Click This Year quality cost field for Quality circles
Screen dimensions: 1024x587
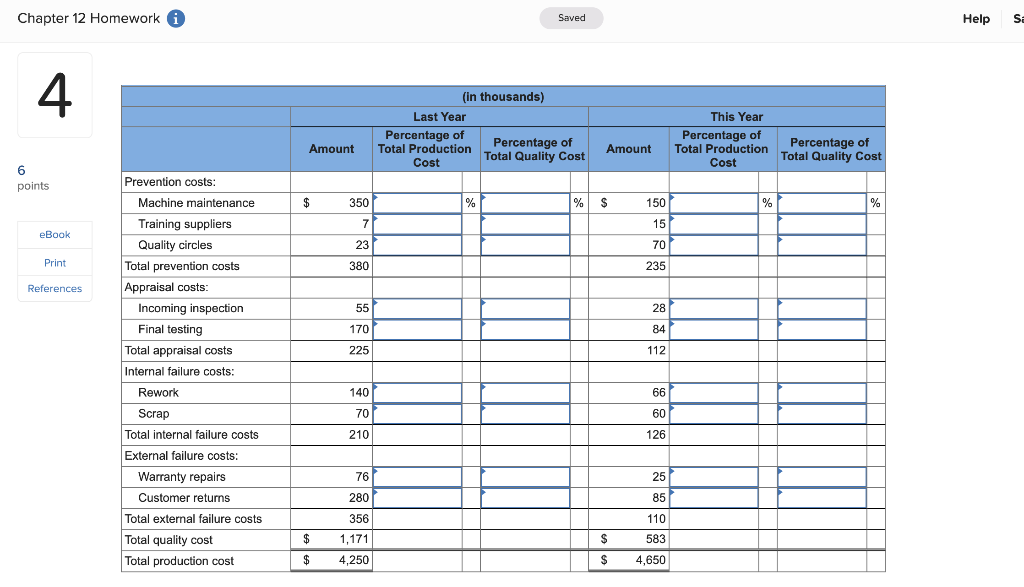click(x=822, y=245)
